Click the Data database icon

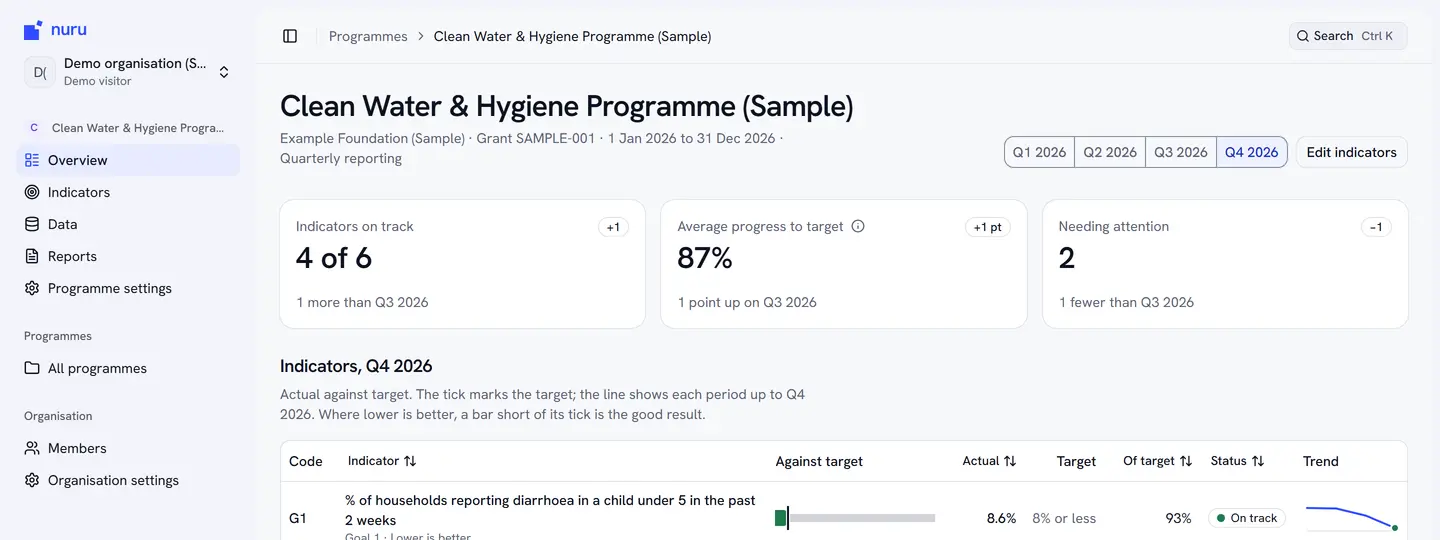pos(32,224)
